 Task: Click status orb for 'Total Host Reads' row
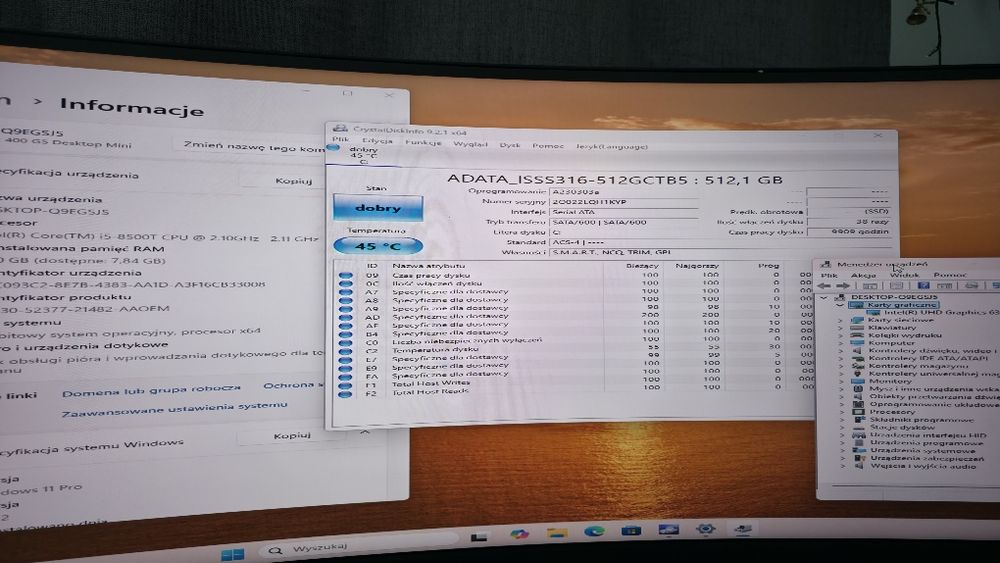coord(345,393)
